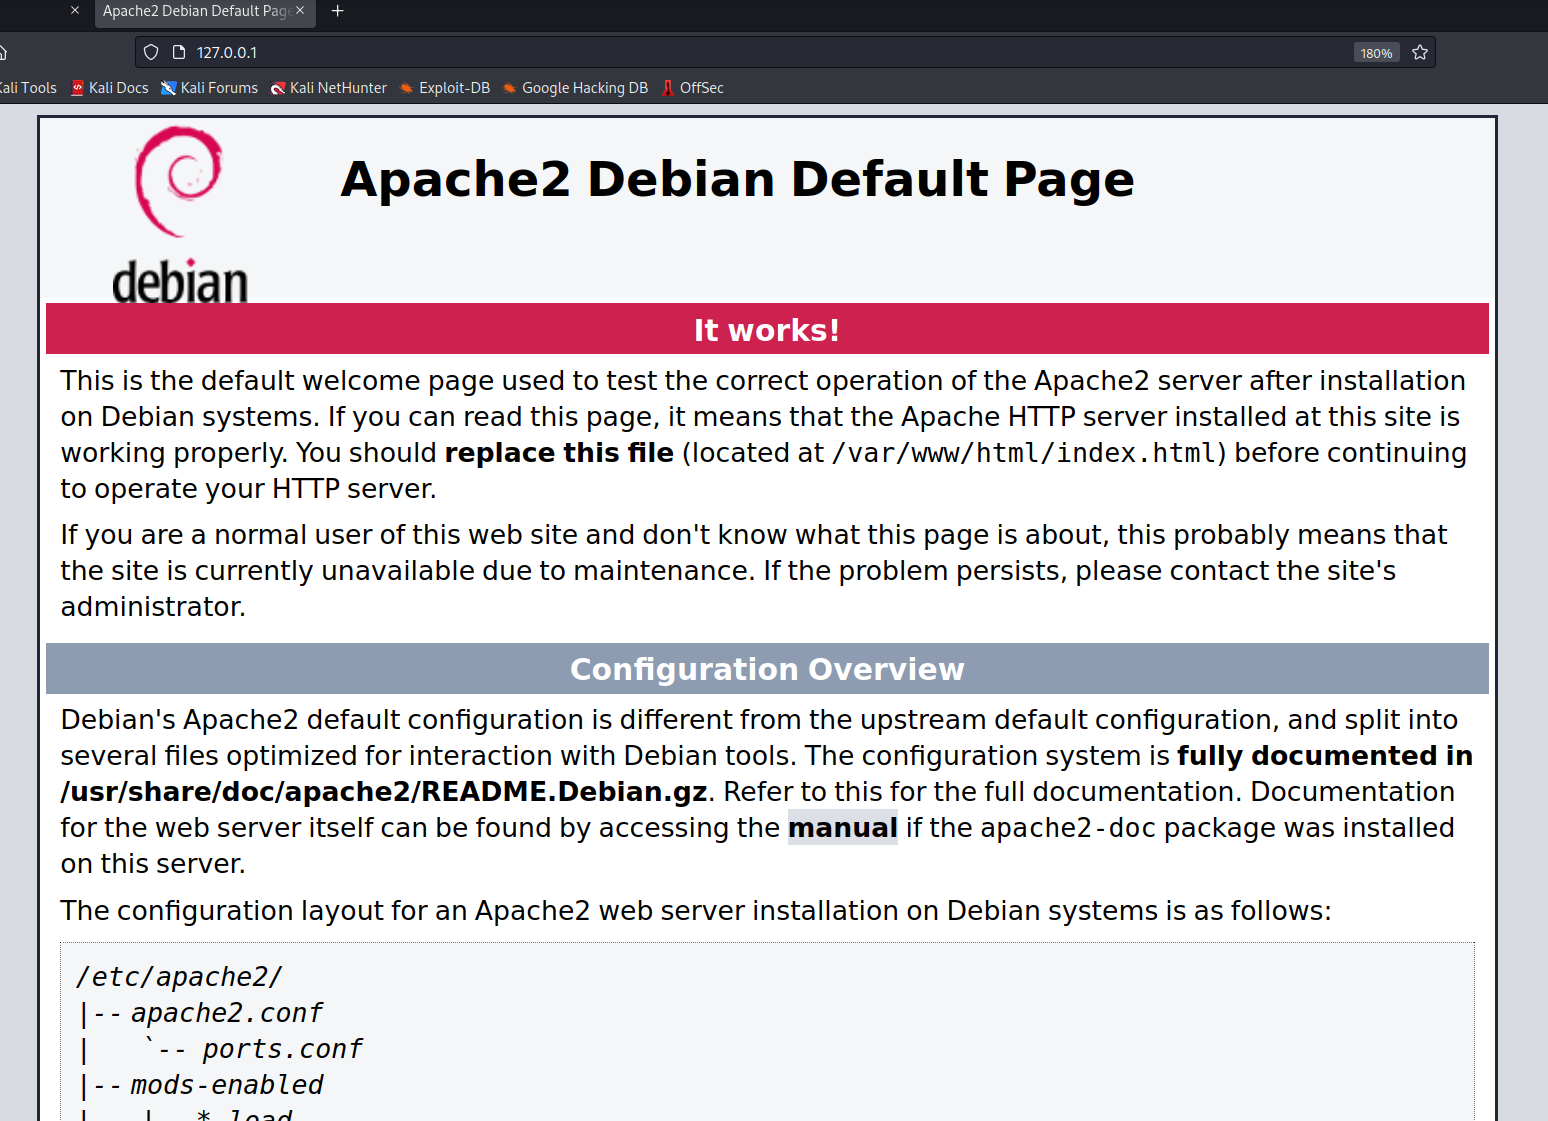Bookmark this page with the star icon
1548x1121 pixels.
point(1420,52)
